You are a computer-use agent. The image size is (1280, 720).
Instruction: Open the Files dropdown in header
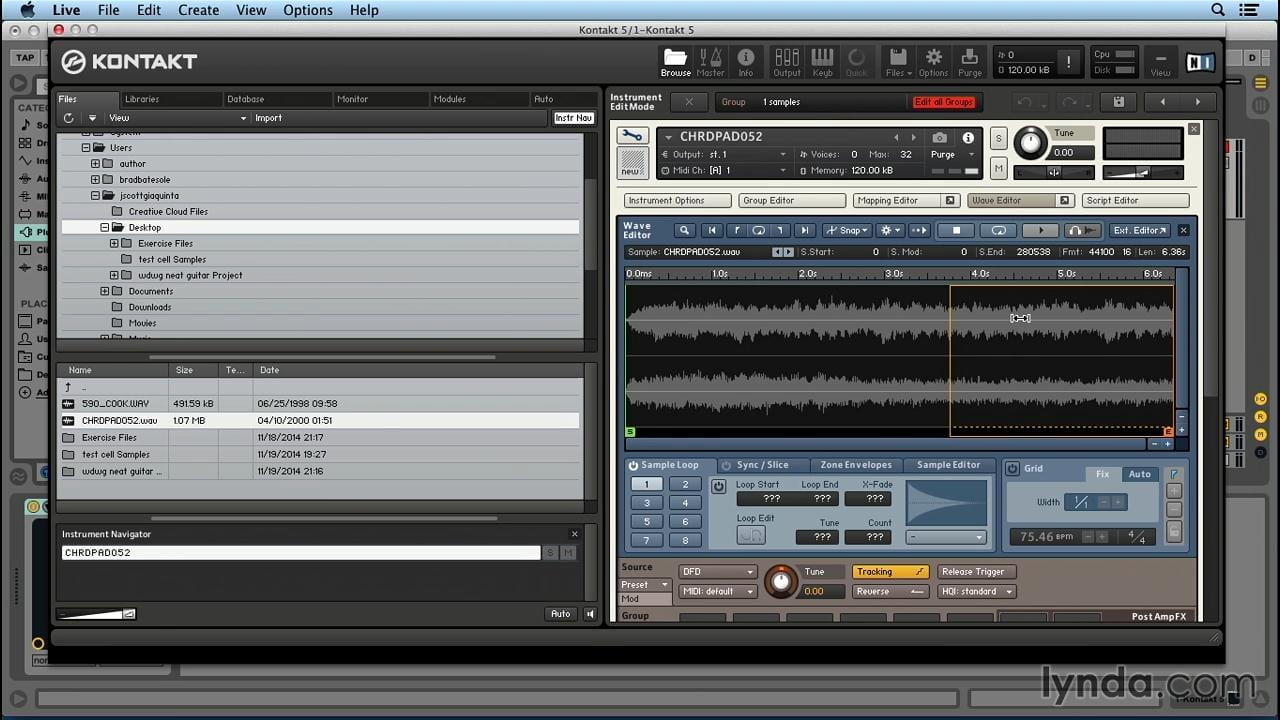pos(896,62)
